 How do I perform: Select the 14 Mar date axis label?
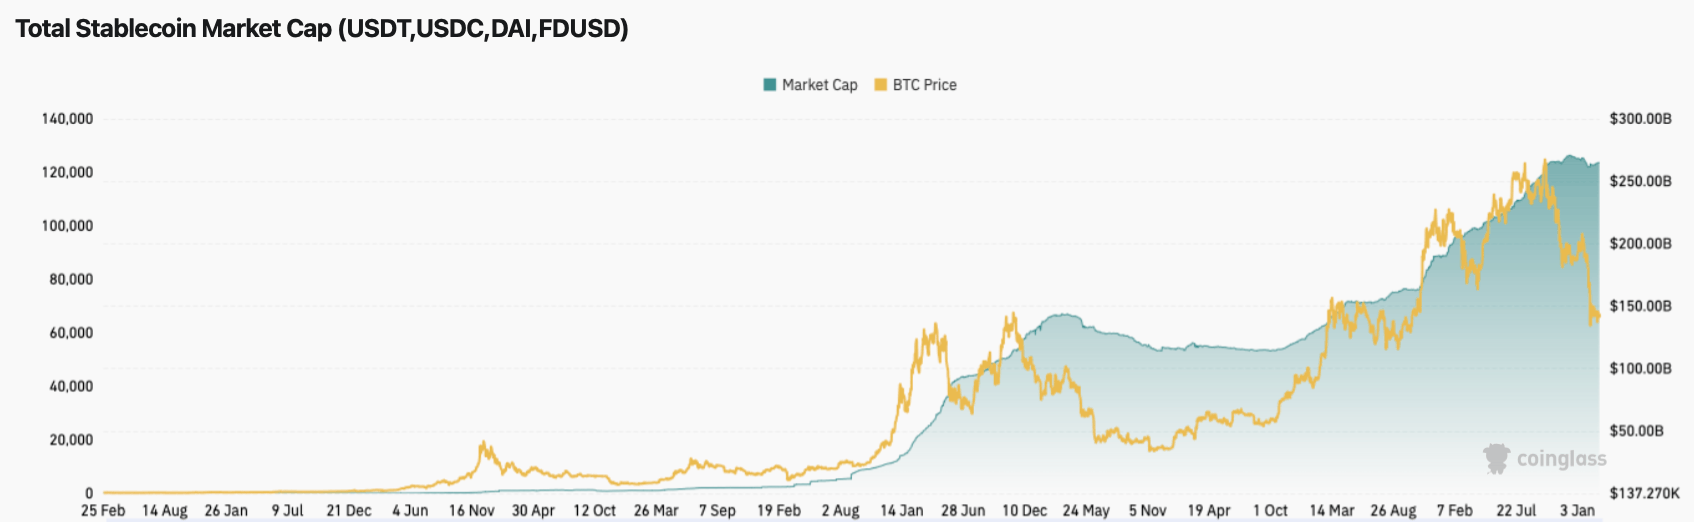click(1332, 510)
